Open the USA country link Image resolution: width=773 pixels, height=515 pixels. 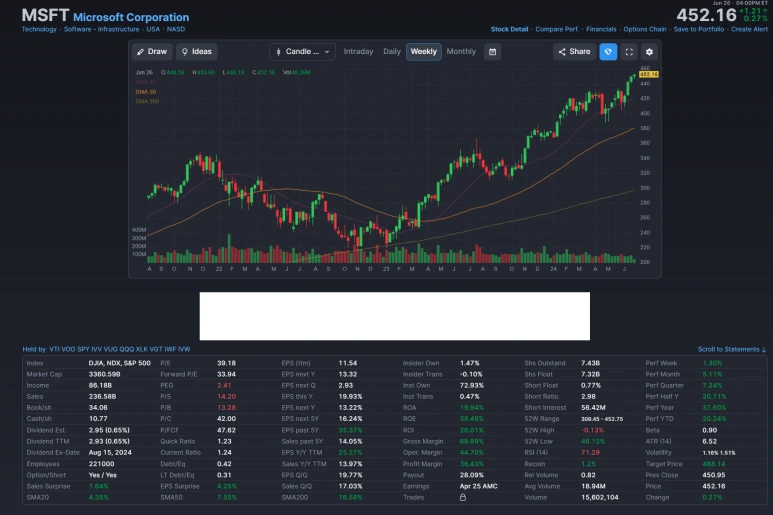coord(153,29)
